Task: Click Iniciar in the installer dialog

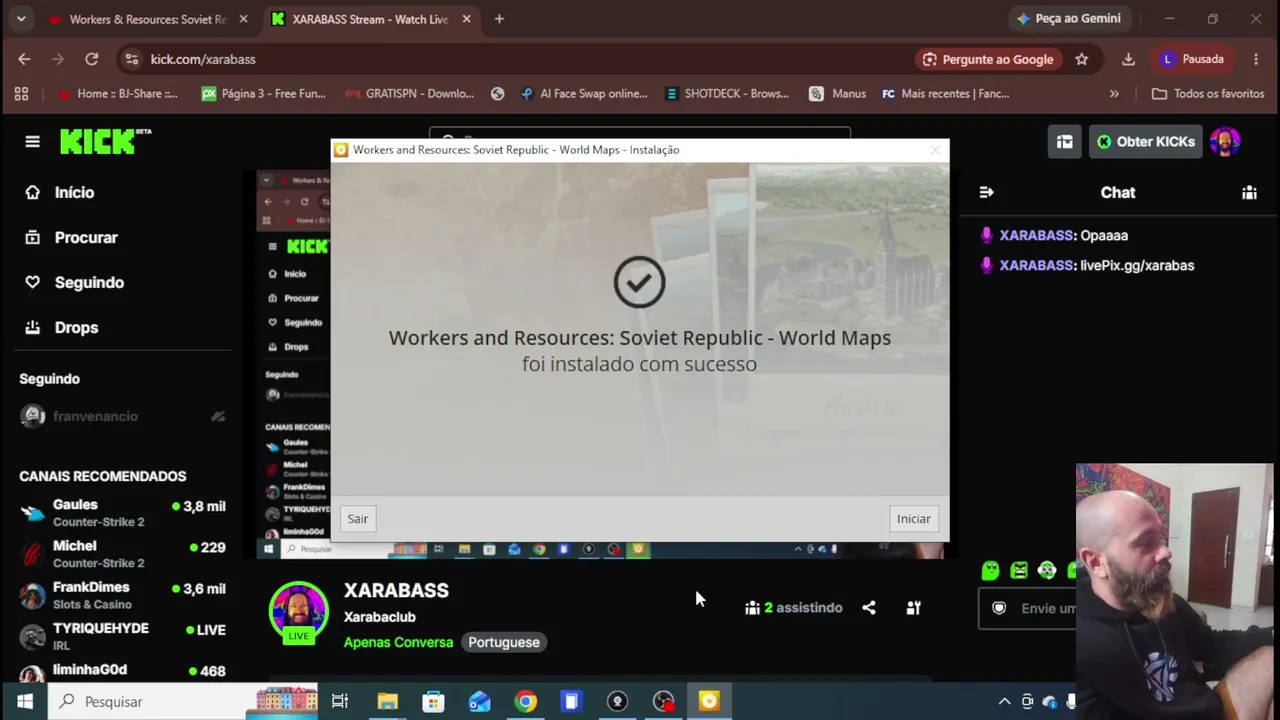Action: [913, 518]
